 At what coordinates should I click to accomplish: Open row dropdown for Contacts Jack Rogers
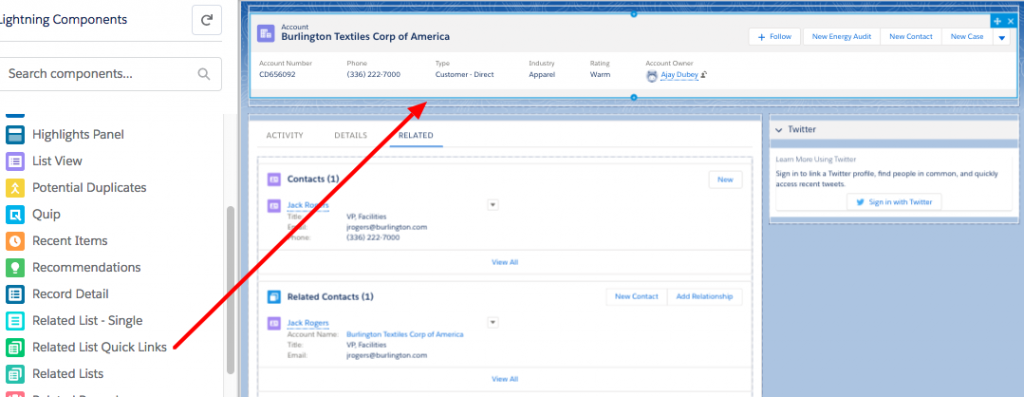pyautogui.click(x=493, y=205)
